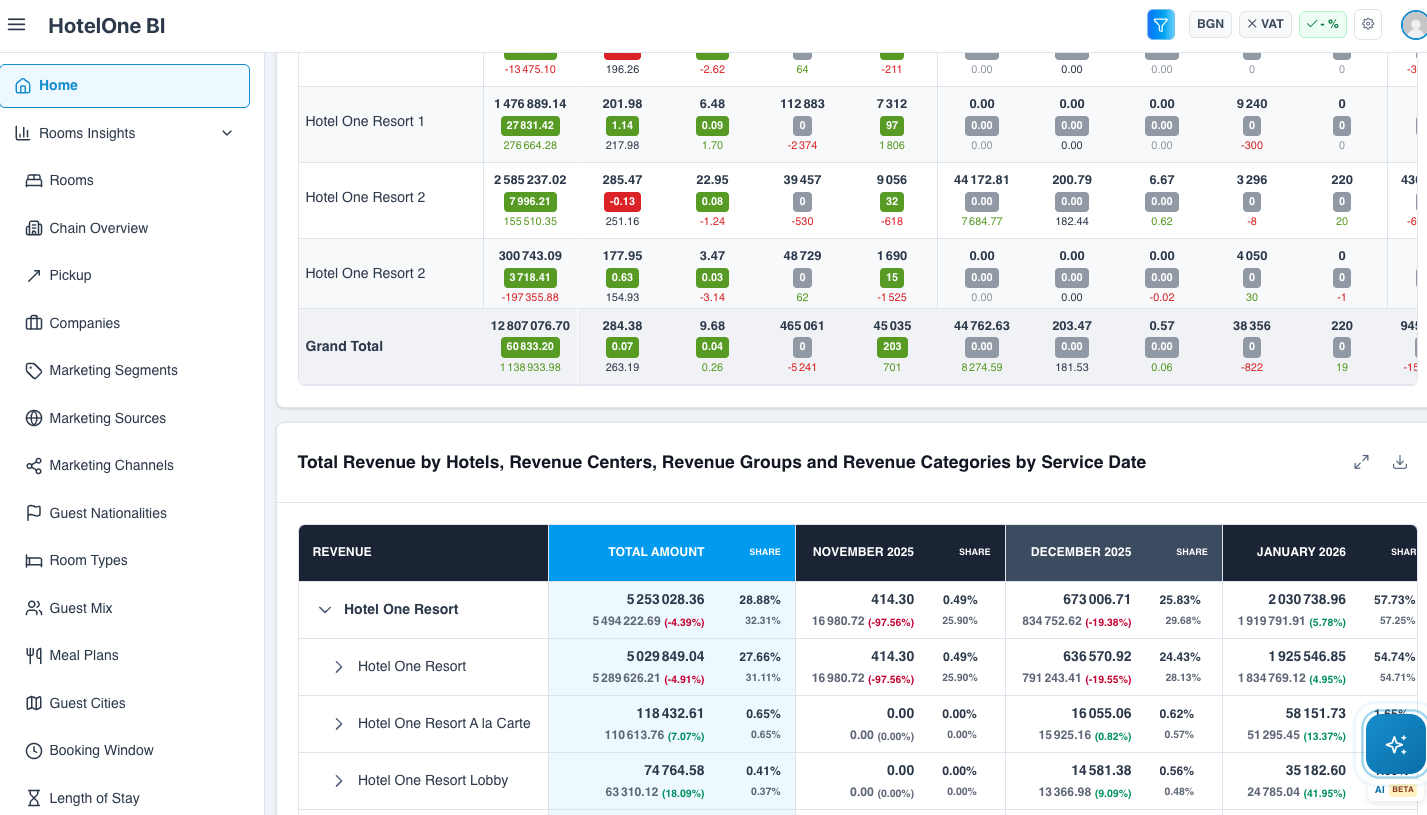Go to the Home page
This screenshot has height=815, width=1427.
pos(59,85)
